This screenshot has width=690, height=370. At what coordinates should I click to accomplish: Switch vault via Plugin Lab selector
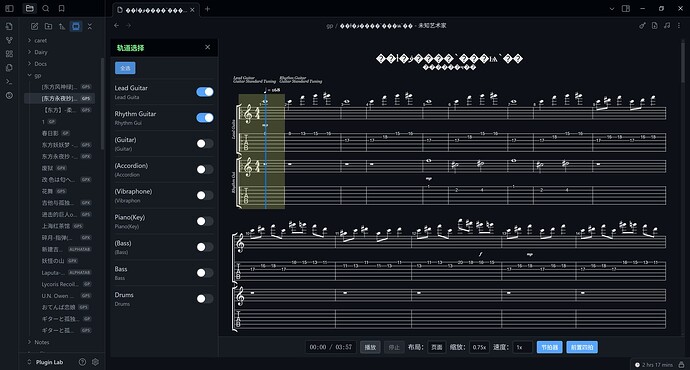coord(45,362)
